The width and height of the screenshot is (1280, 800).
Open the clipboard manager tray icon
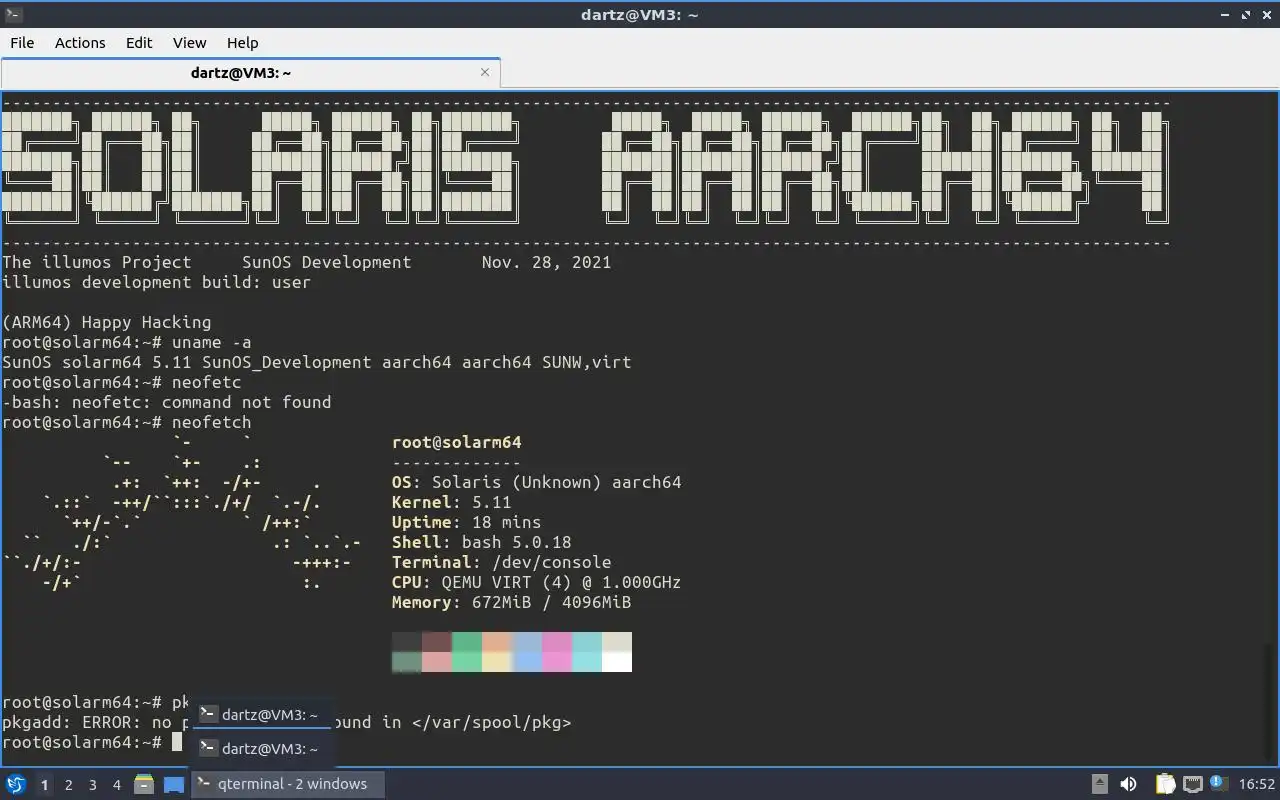pos(1165,784)
